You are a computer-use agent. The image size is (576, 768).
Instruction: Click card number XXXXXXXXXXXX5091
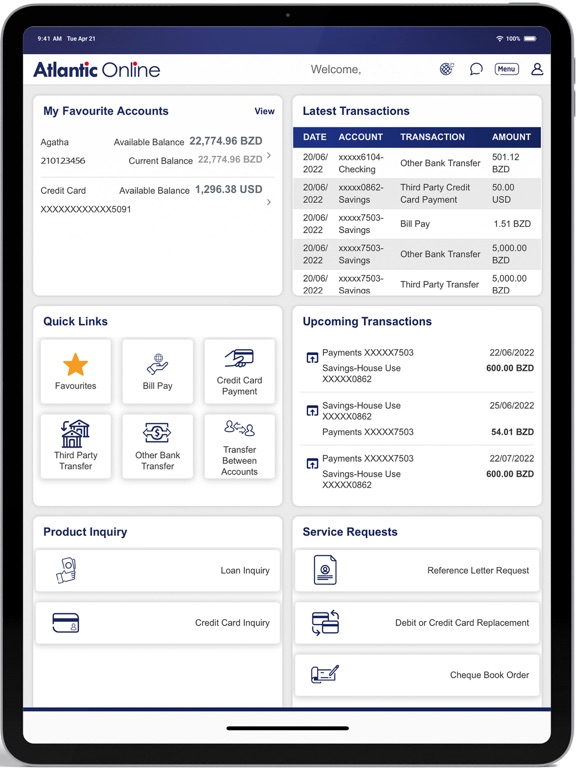coord(86,209)
